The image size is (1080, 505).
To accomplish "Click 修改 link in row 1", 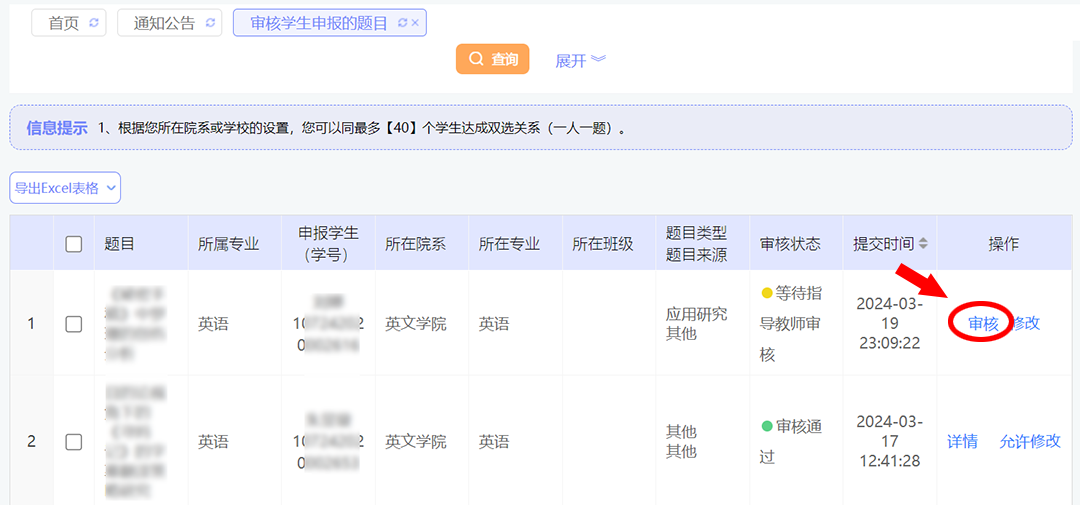I will (x=1027, y=323).
